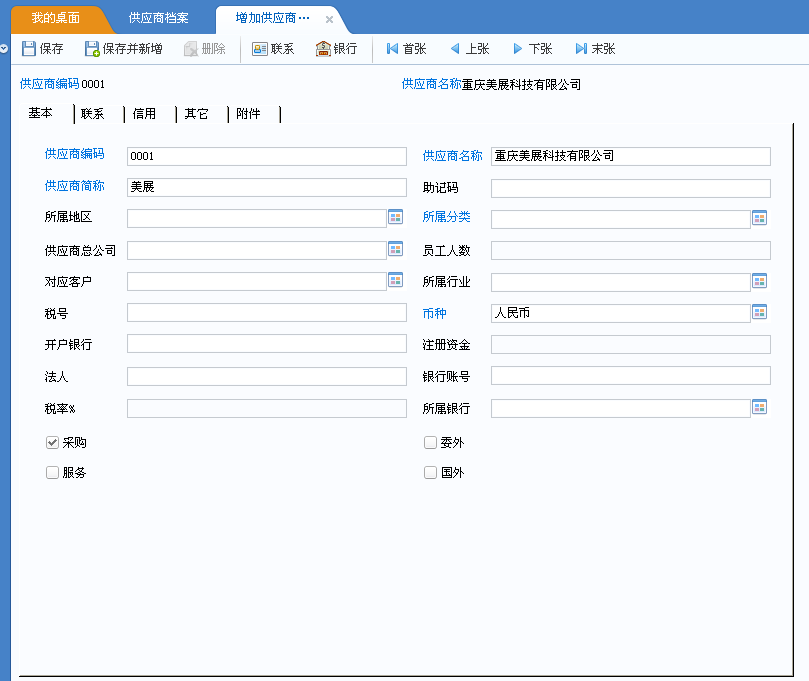Check the 国外 checkbox
809x681 pixels.
click(430, 472)
